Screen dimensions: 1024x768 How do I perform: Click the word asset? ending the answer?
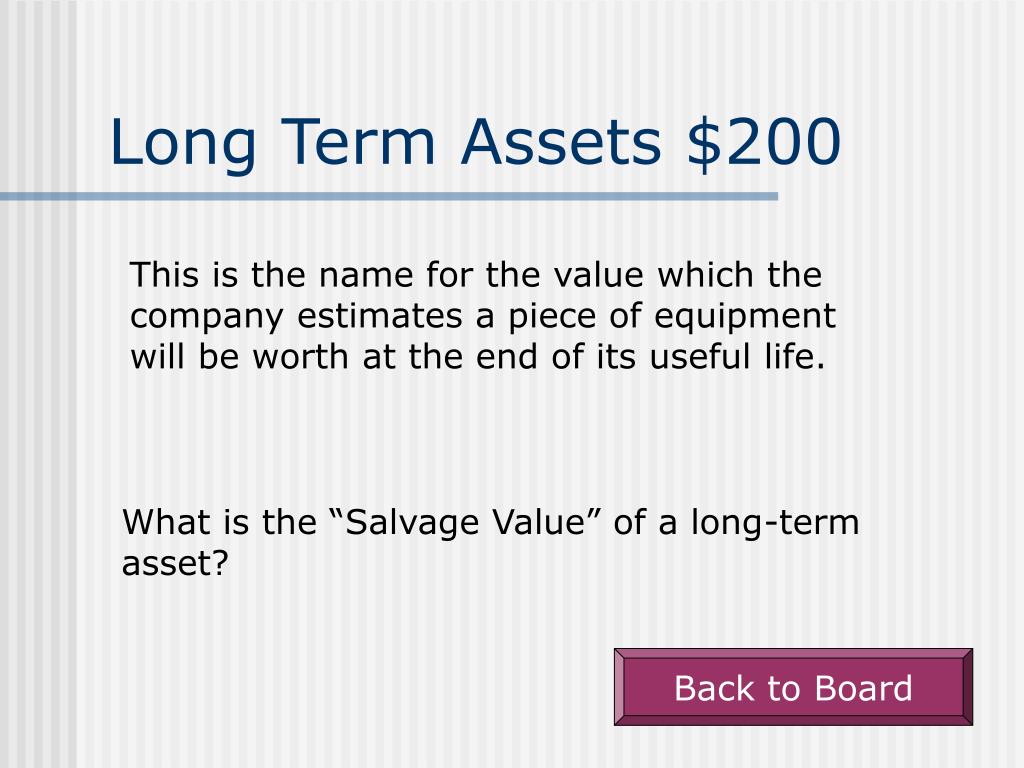pos(175,563)
